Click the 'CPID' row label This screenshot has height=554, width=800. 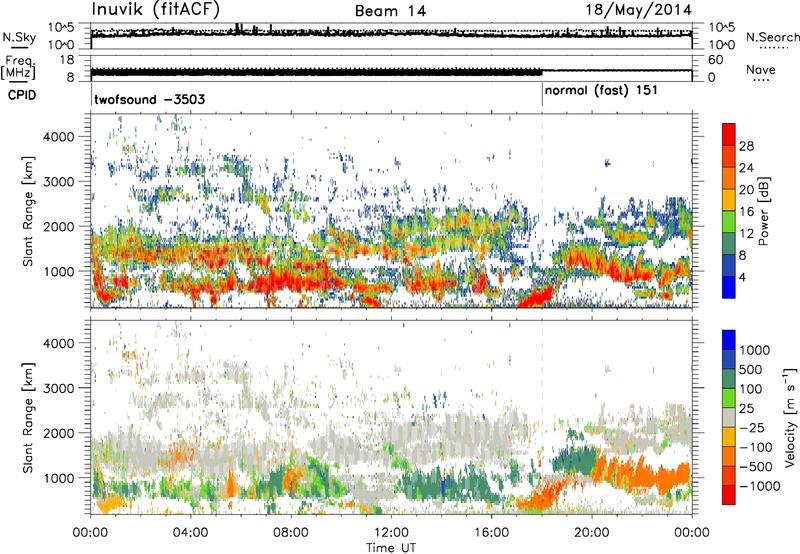tap(22, 95)
